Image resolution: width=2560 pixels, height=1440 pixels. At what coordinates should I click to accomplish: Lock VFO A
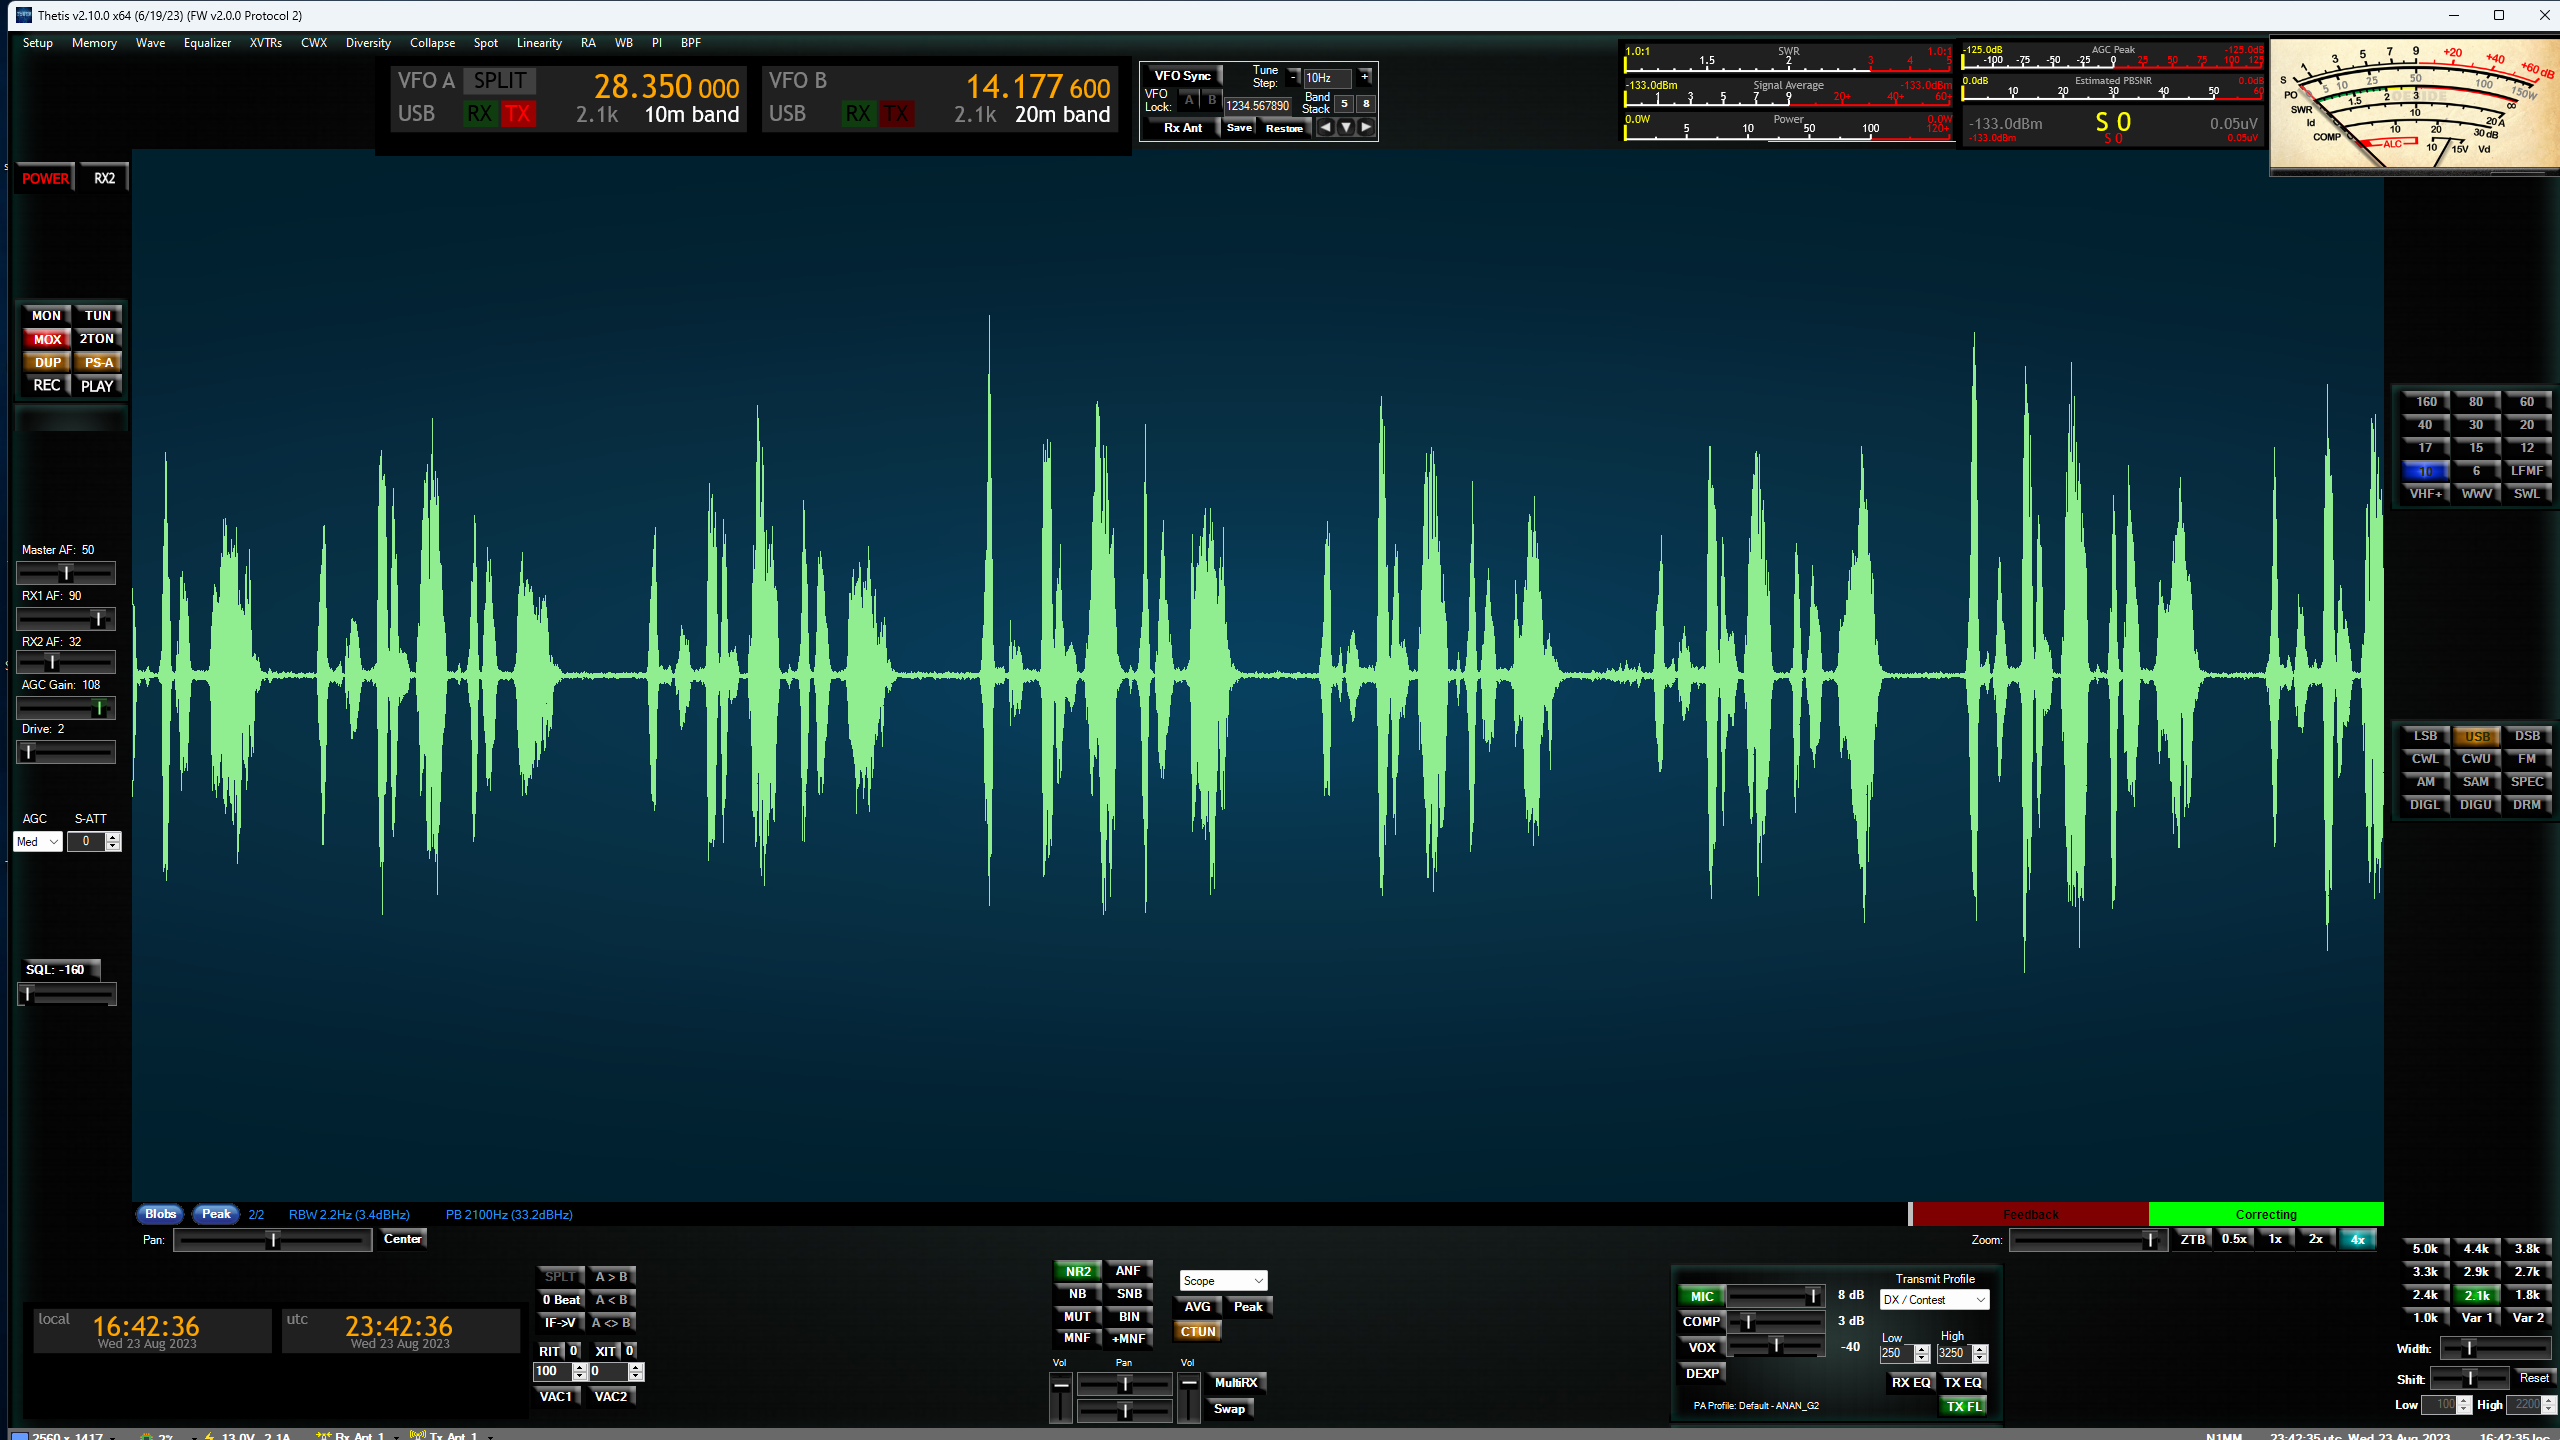[x=1188, y=100]
